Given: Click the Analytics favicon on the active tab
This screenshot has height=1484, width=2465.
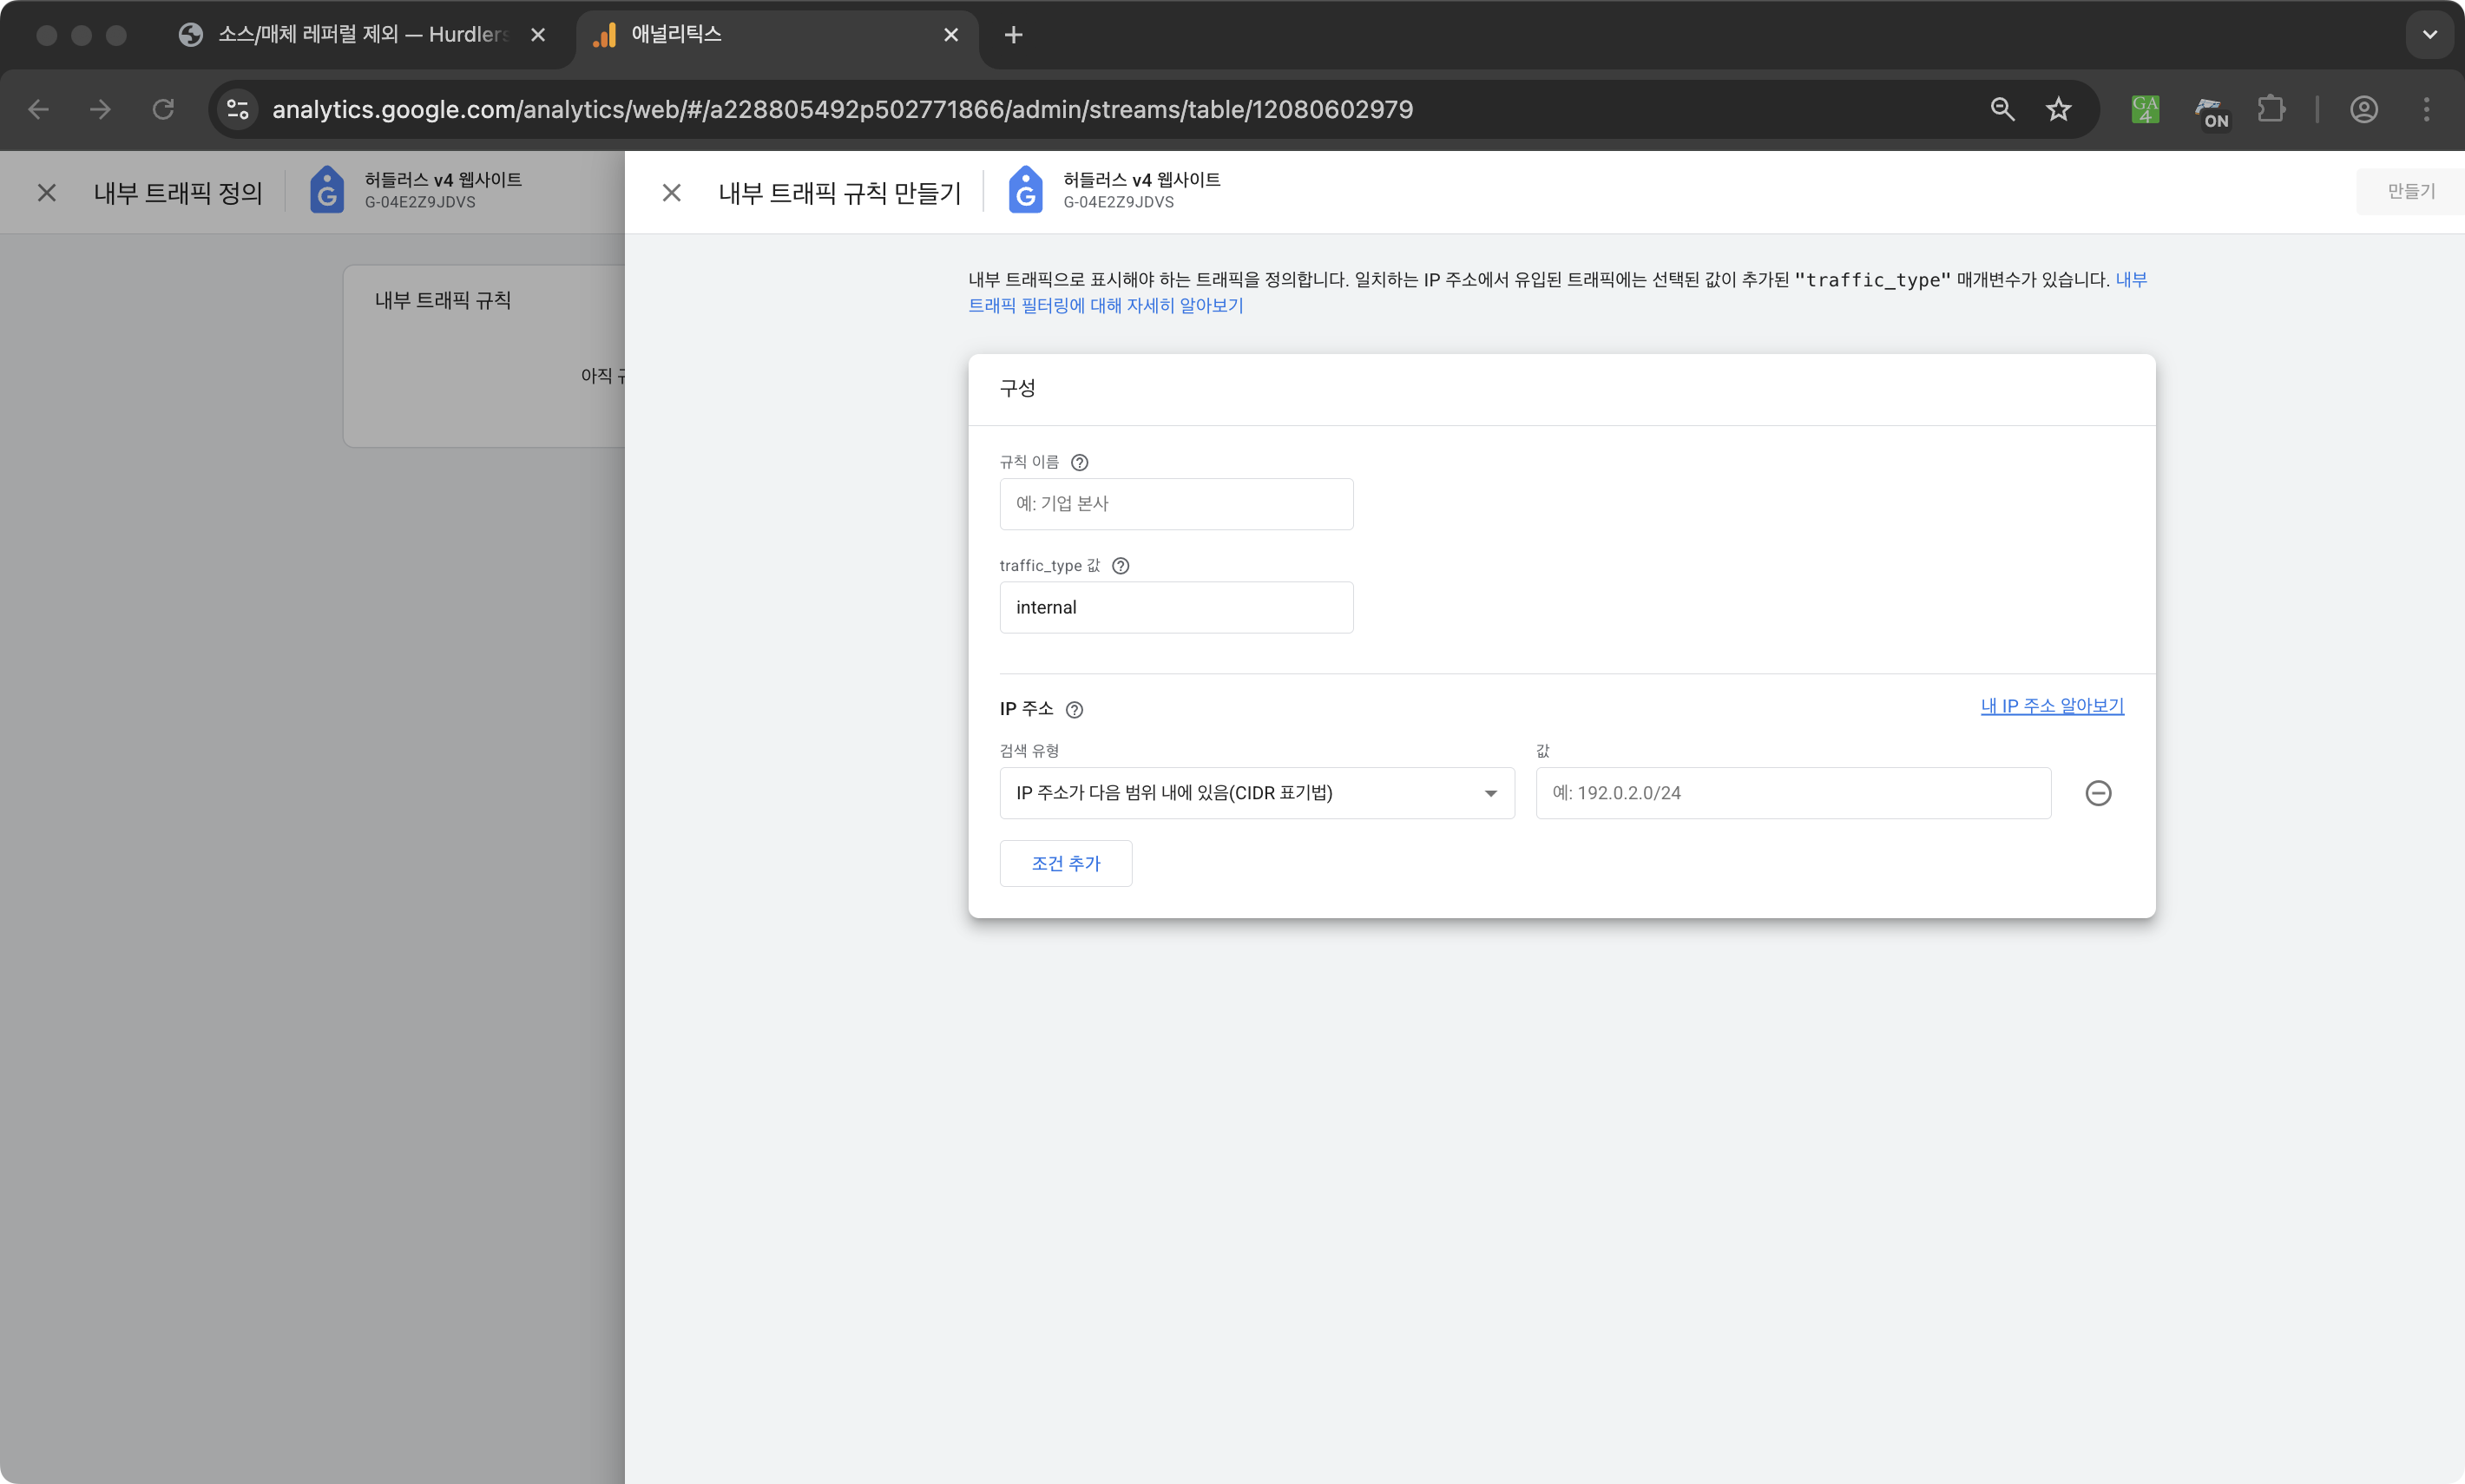Looking at the screenshot, I should point(605,35).
